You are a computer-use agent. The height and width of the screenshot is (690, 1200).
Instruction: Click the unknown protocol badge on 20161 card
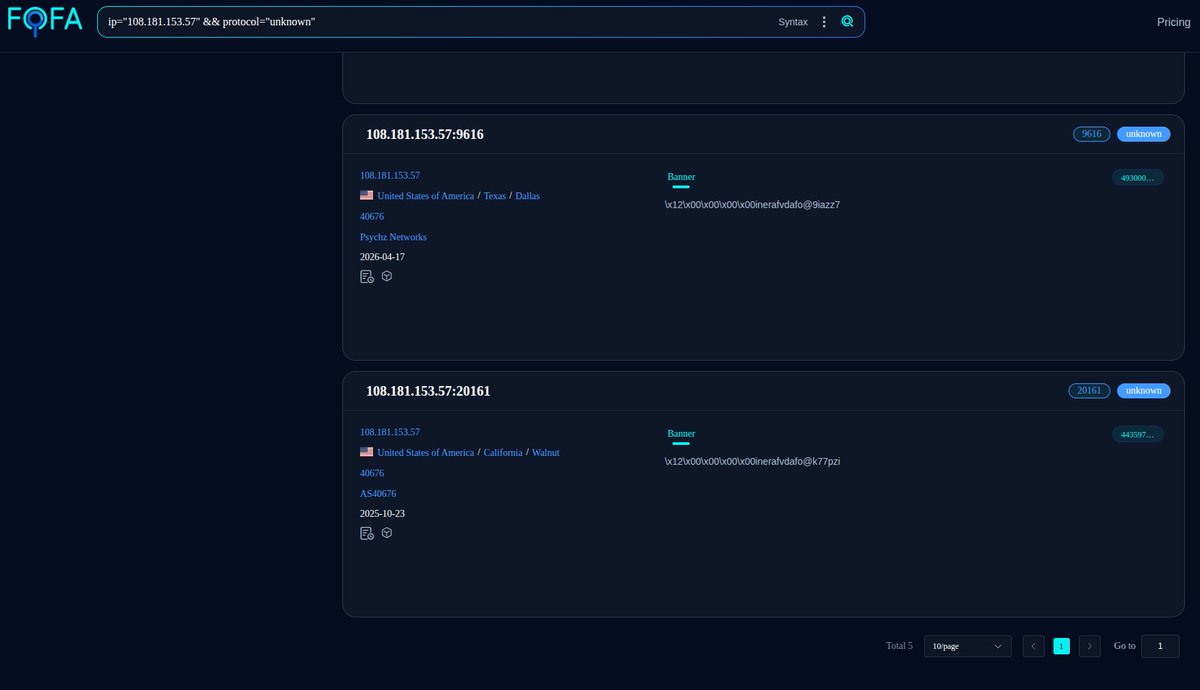[1143, 391]
